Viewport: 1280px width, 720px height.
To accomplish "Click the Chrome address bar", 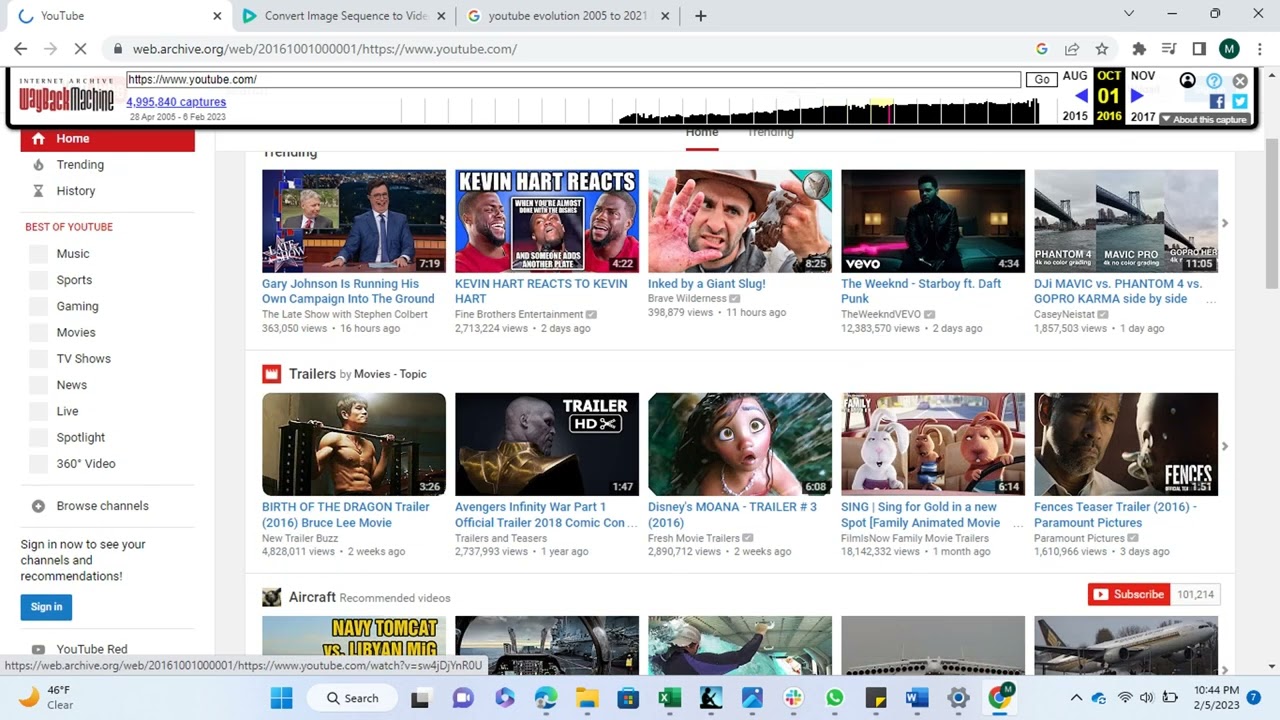I will pyautogui.click(x=570, y=49).
